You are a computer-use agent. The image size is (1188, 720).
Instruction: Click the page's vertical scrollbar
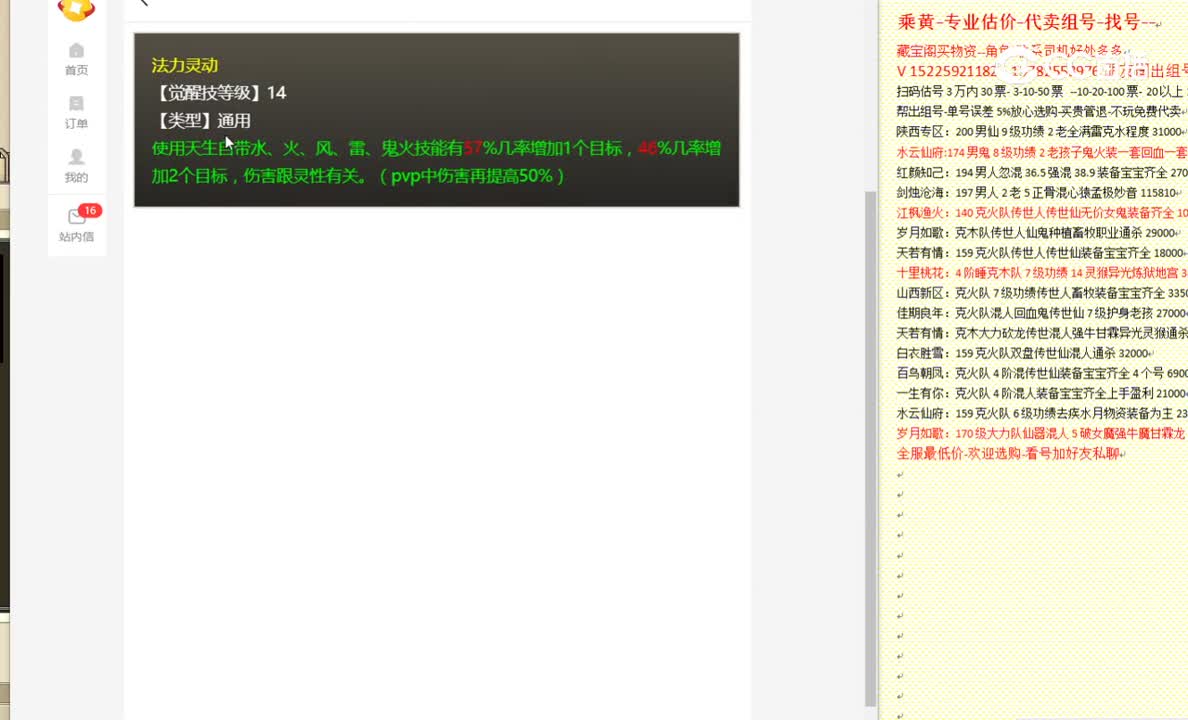click(870, 449)
